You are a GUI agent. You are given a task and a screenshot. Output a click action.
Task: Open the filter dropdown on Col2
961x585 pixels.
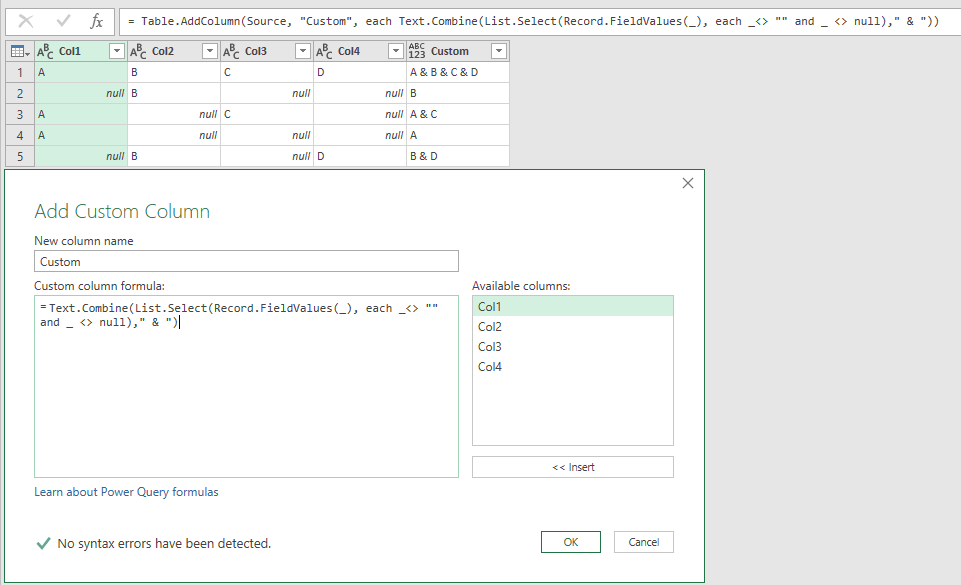coord(211,50)
